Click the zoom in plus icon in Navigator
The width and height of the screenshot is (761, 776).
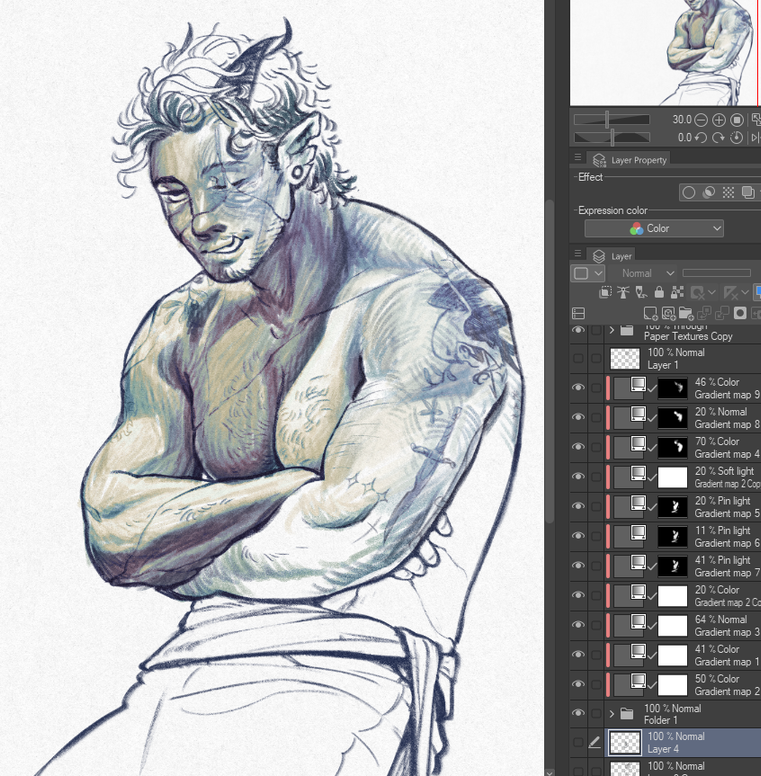coord(719,120)
